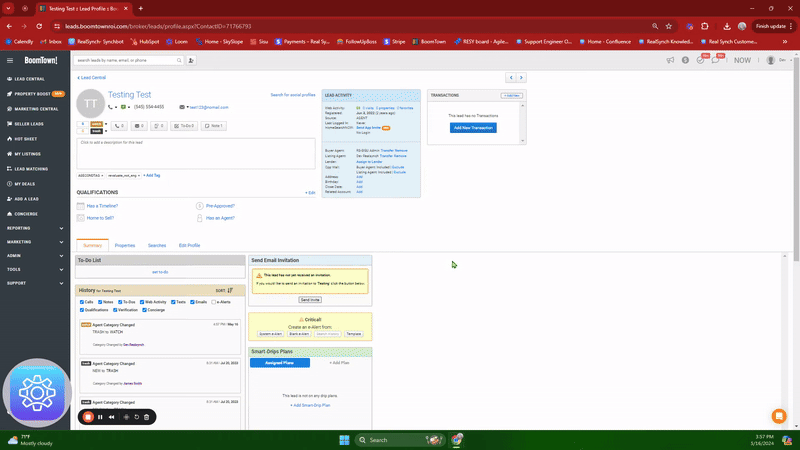This screenshot has height=450, width=800.
Task: Go to the previous lead arrow
Action: [x=511, y=77]
